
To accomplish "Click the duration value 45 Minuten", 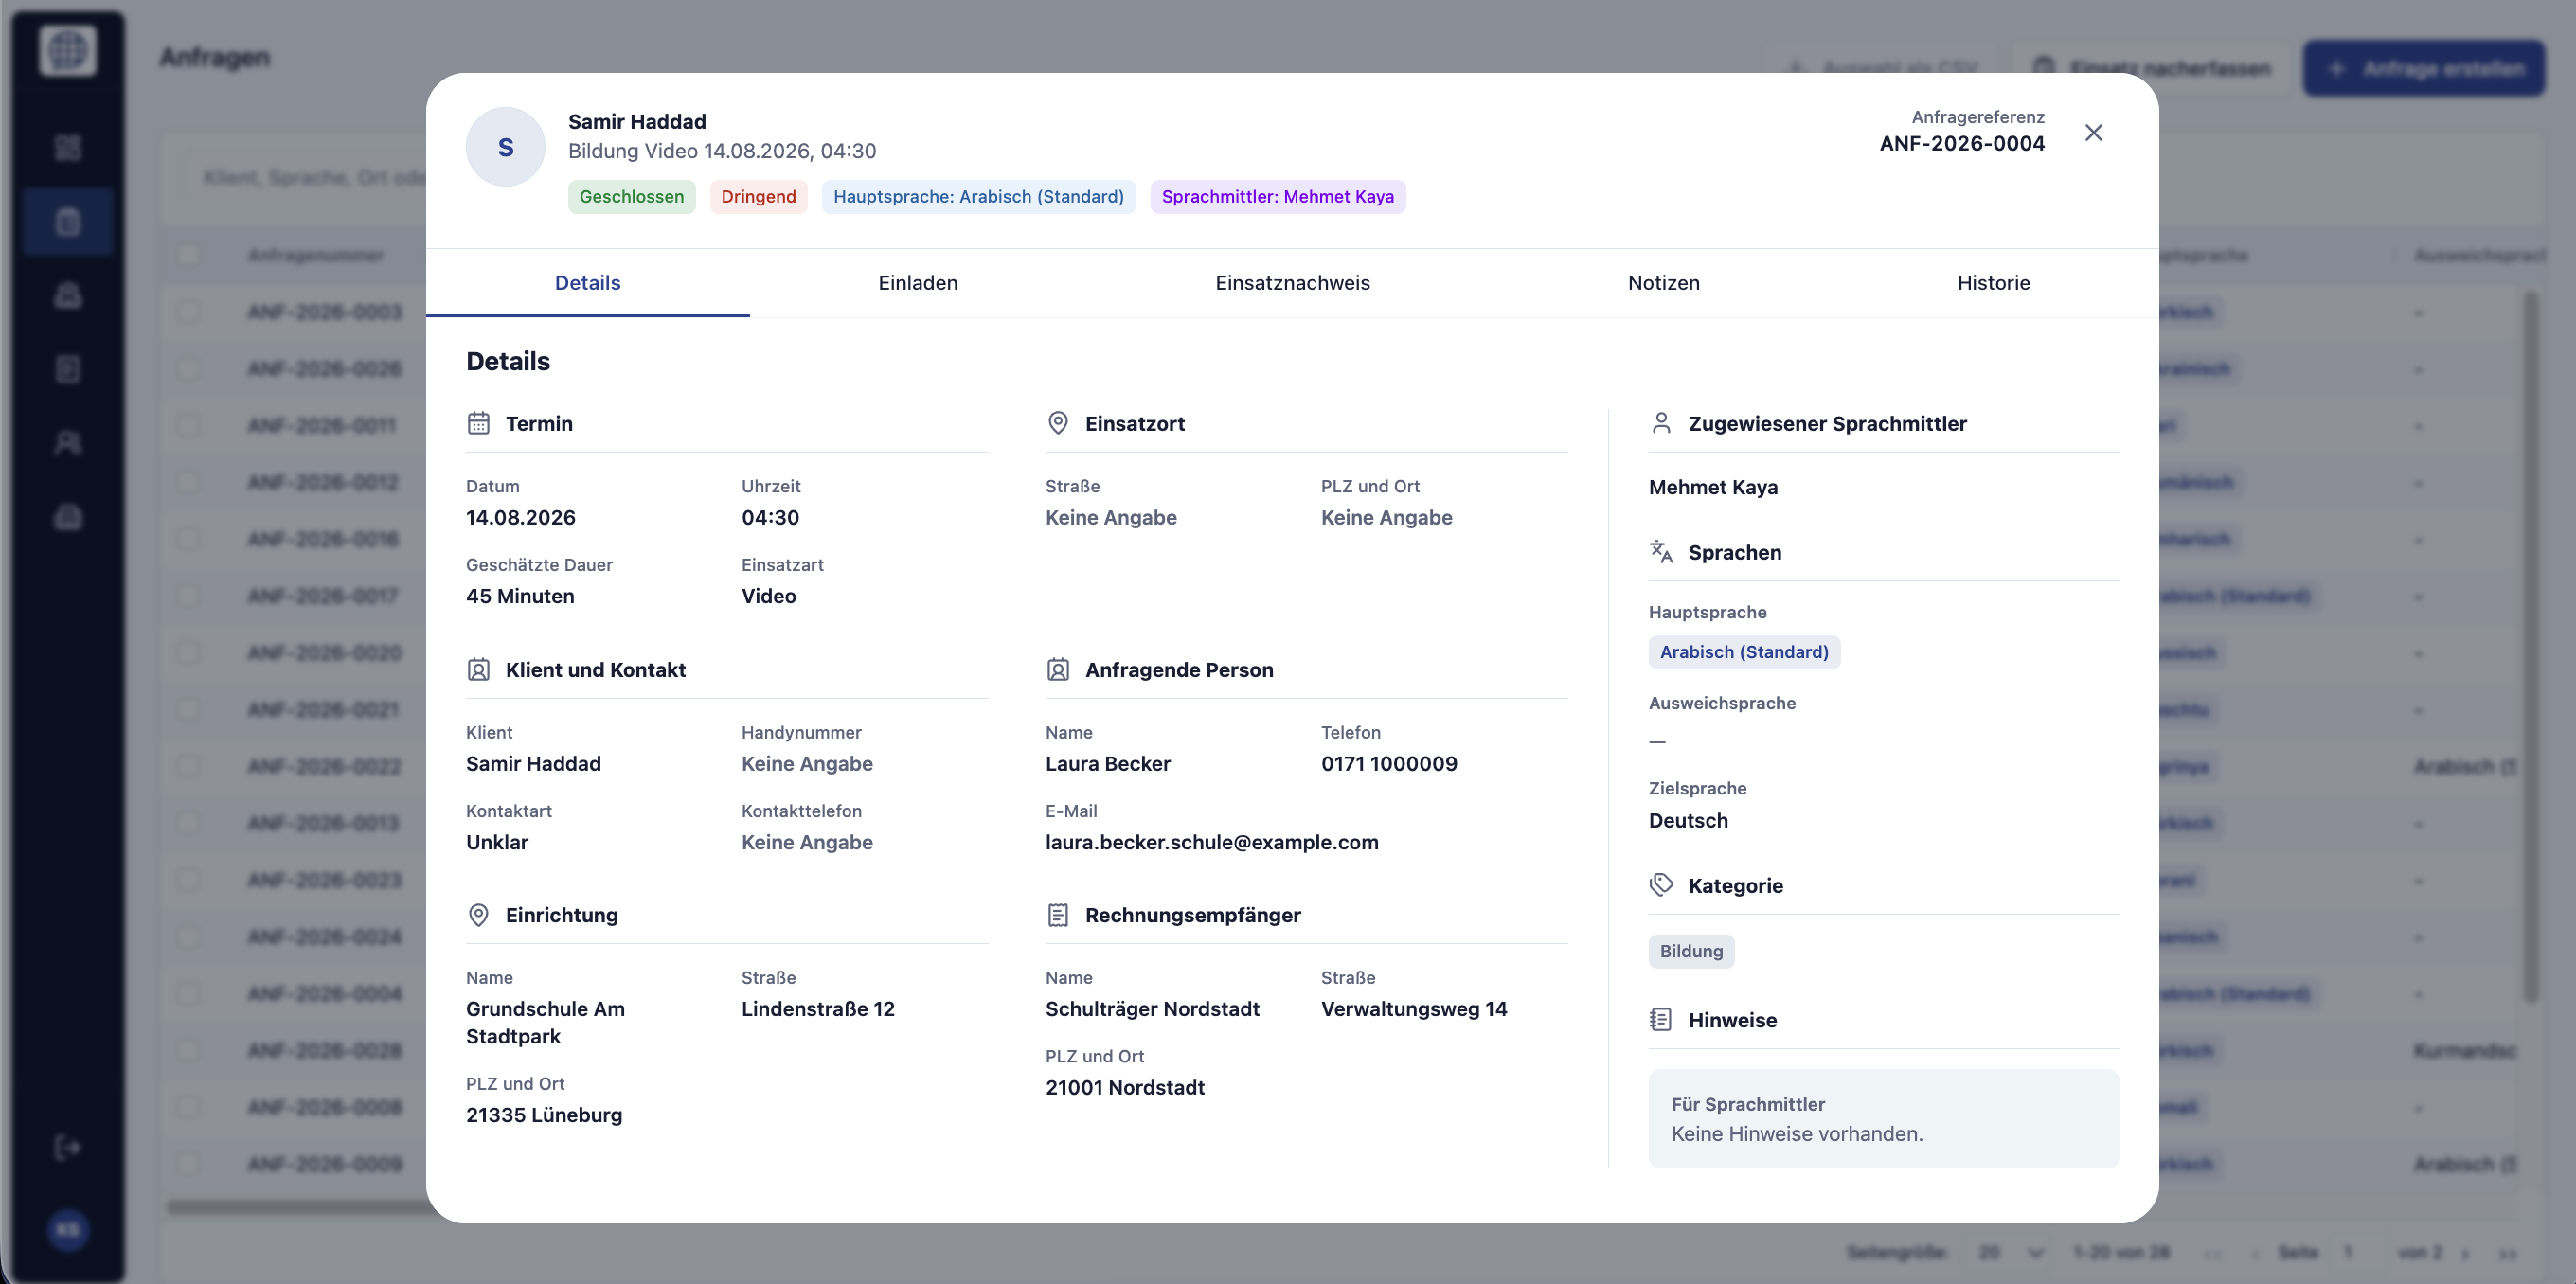I will coord(520,596).
